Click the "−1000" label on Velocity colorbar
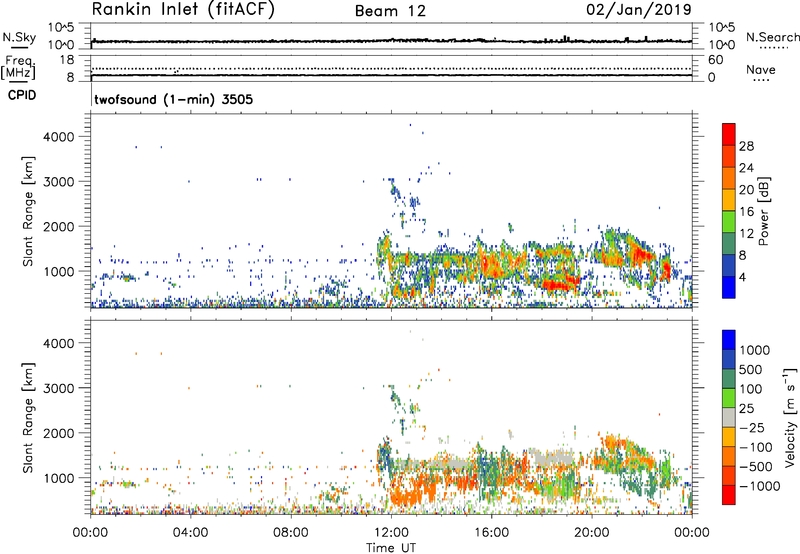This screenshot has width=800, height=554. (759, 486)
